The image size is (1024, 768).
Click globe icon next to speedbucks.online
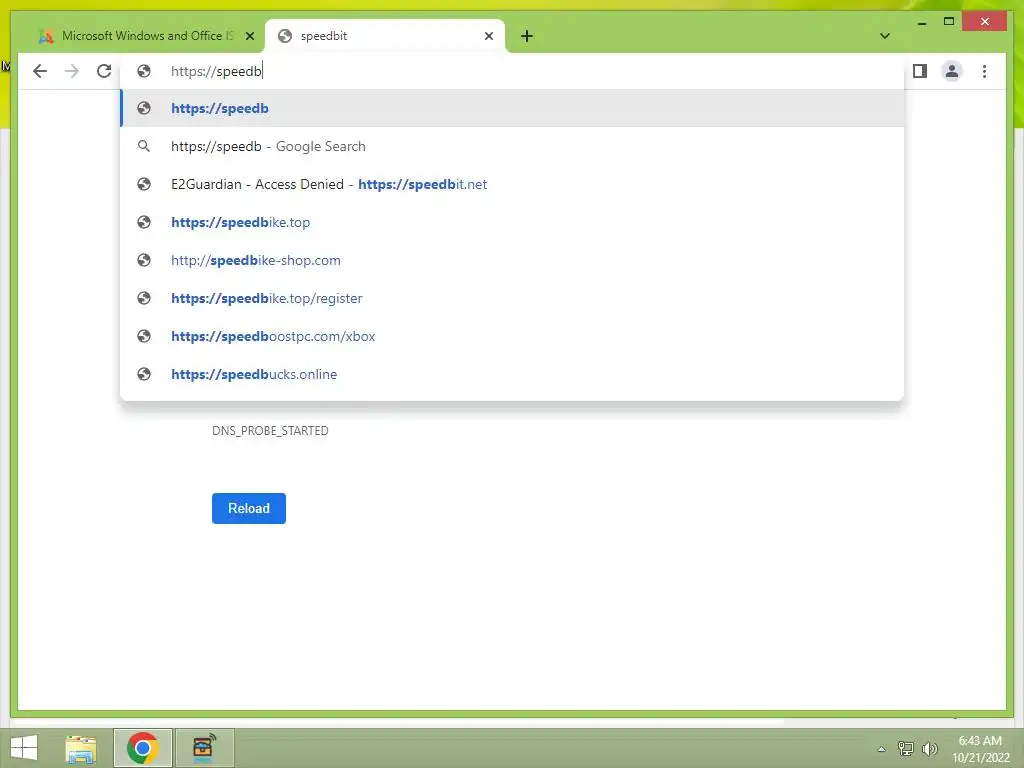coord(144,374)
